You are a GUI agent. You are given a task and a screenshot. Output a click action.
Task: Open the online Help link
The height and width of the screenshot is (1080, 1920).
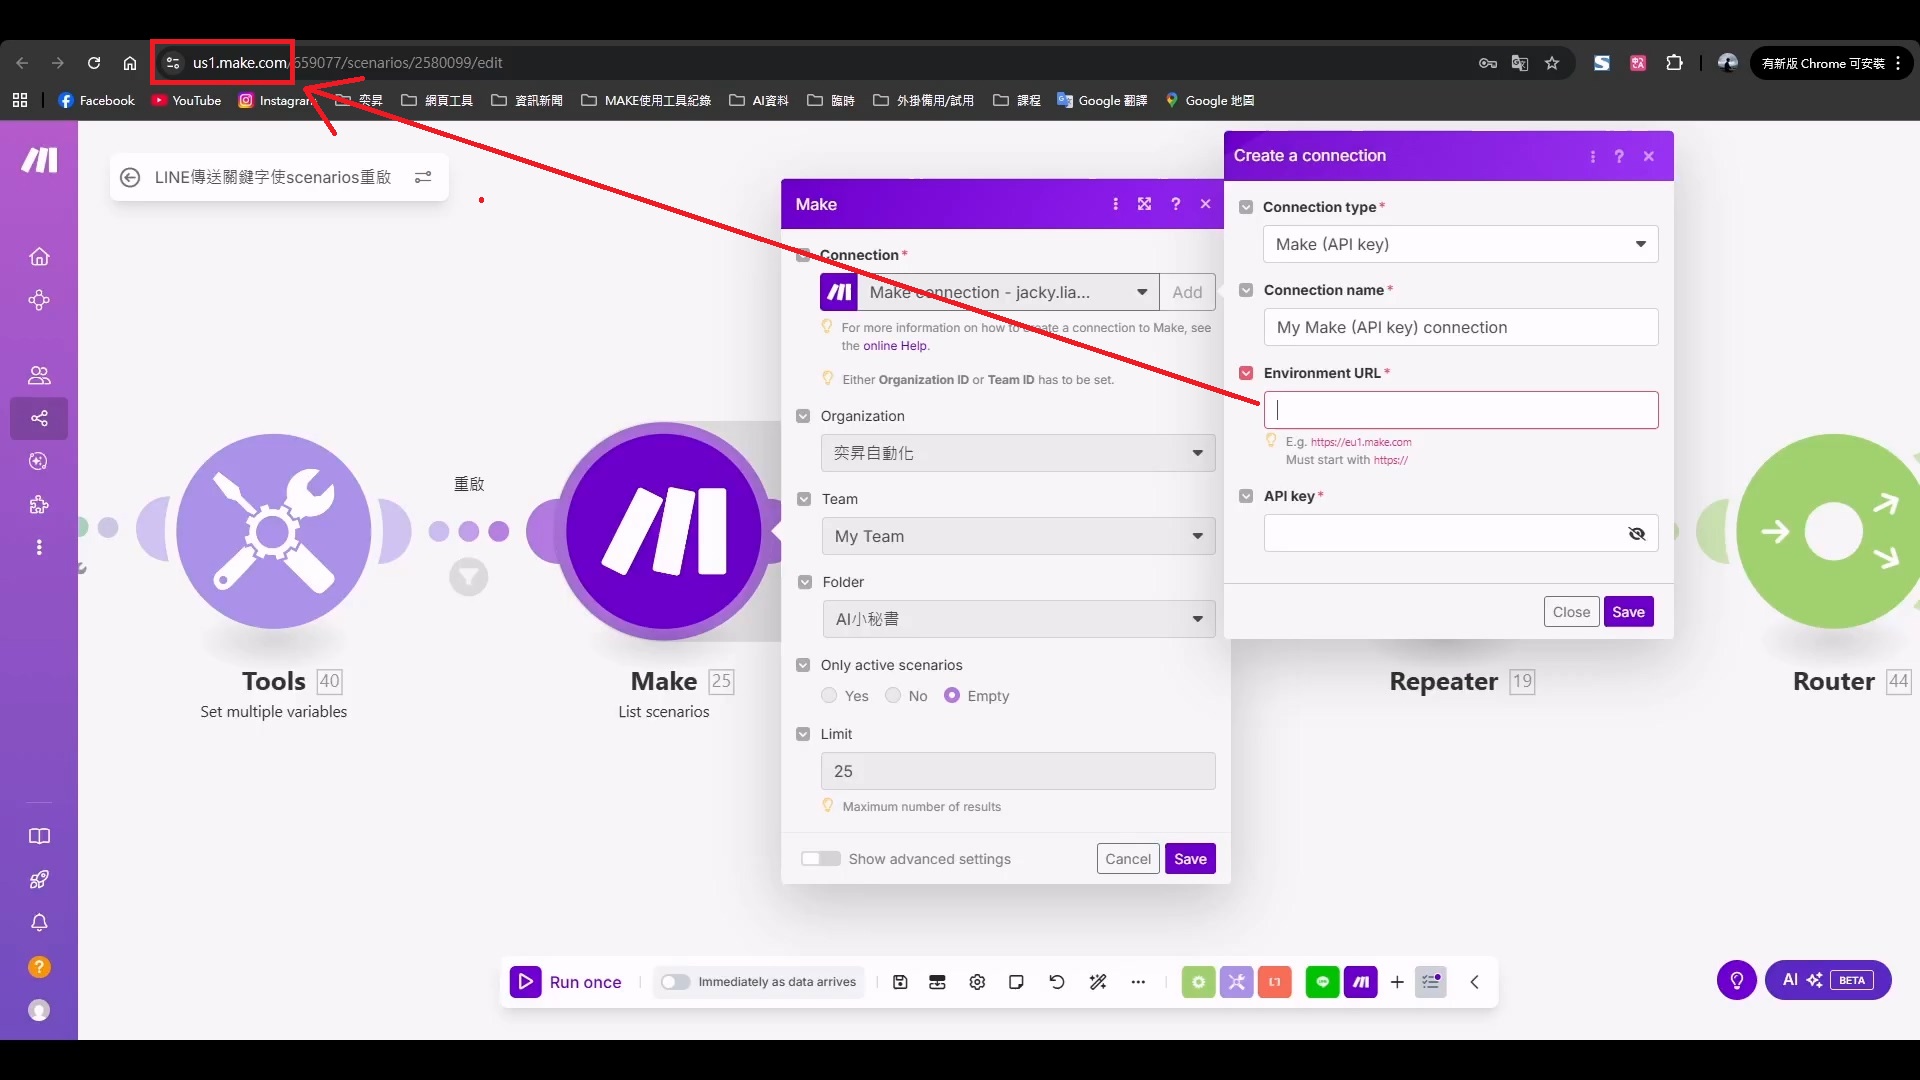point(895,346)
